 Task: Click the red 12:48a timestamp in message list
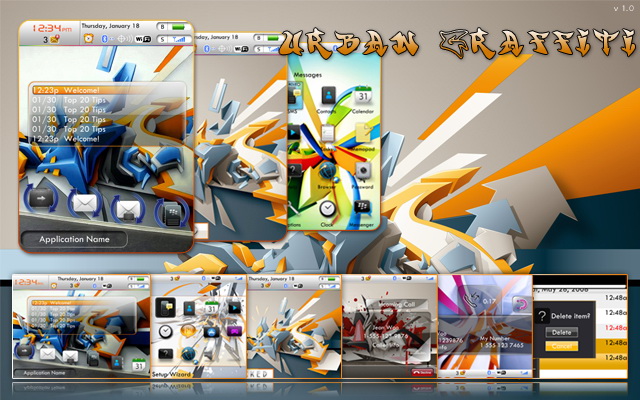[616, 328]
